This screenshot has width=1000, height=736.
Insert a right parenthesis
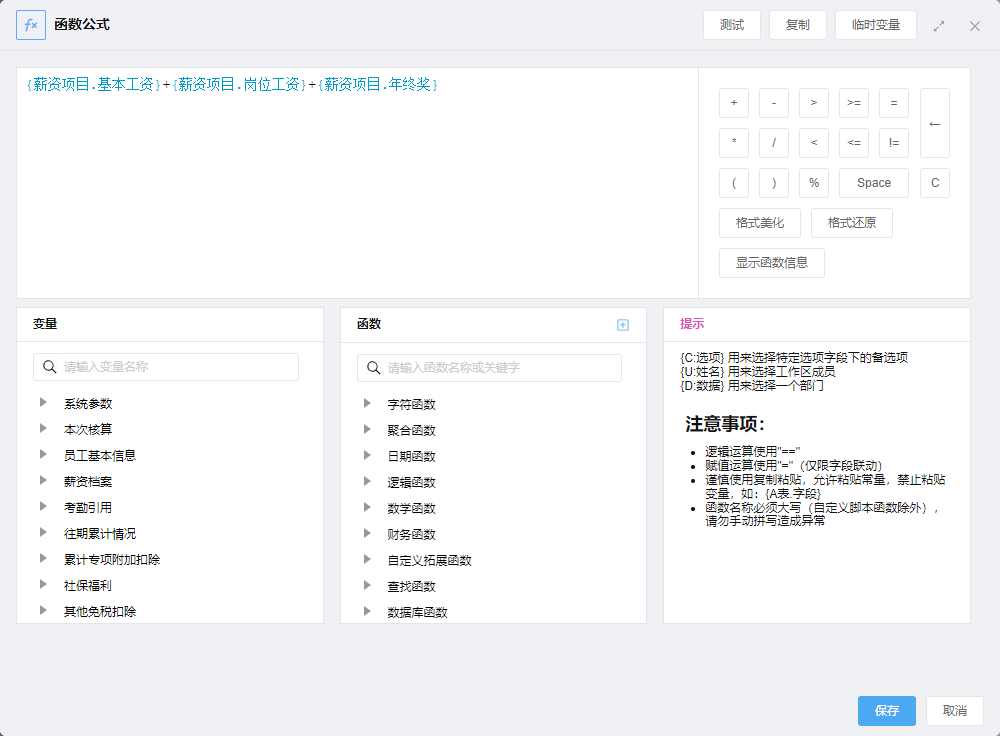(774, 183)
